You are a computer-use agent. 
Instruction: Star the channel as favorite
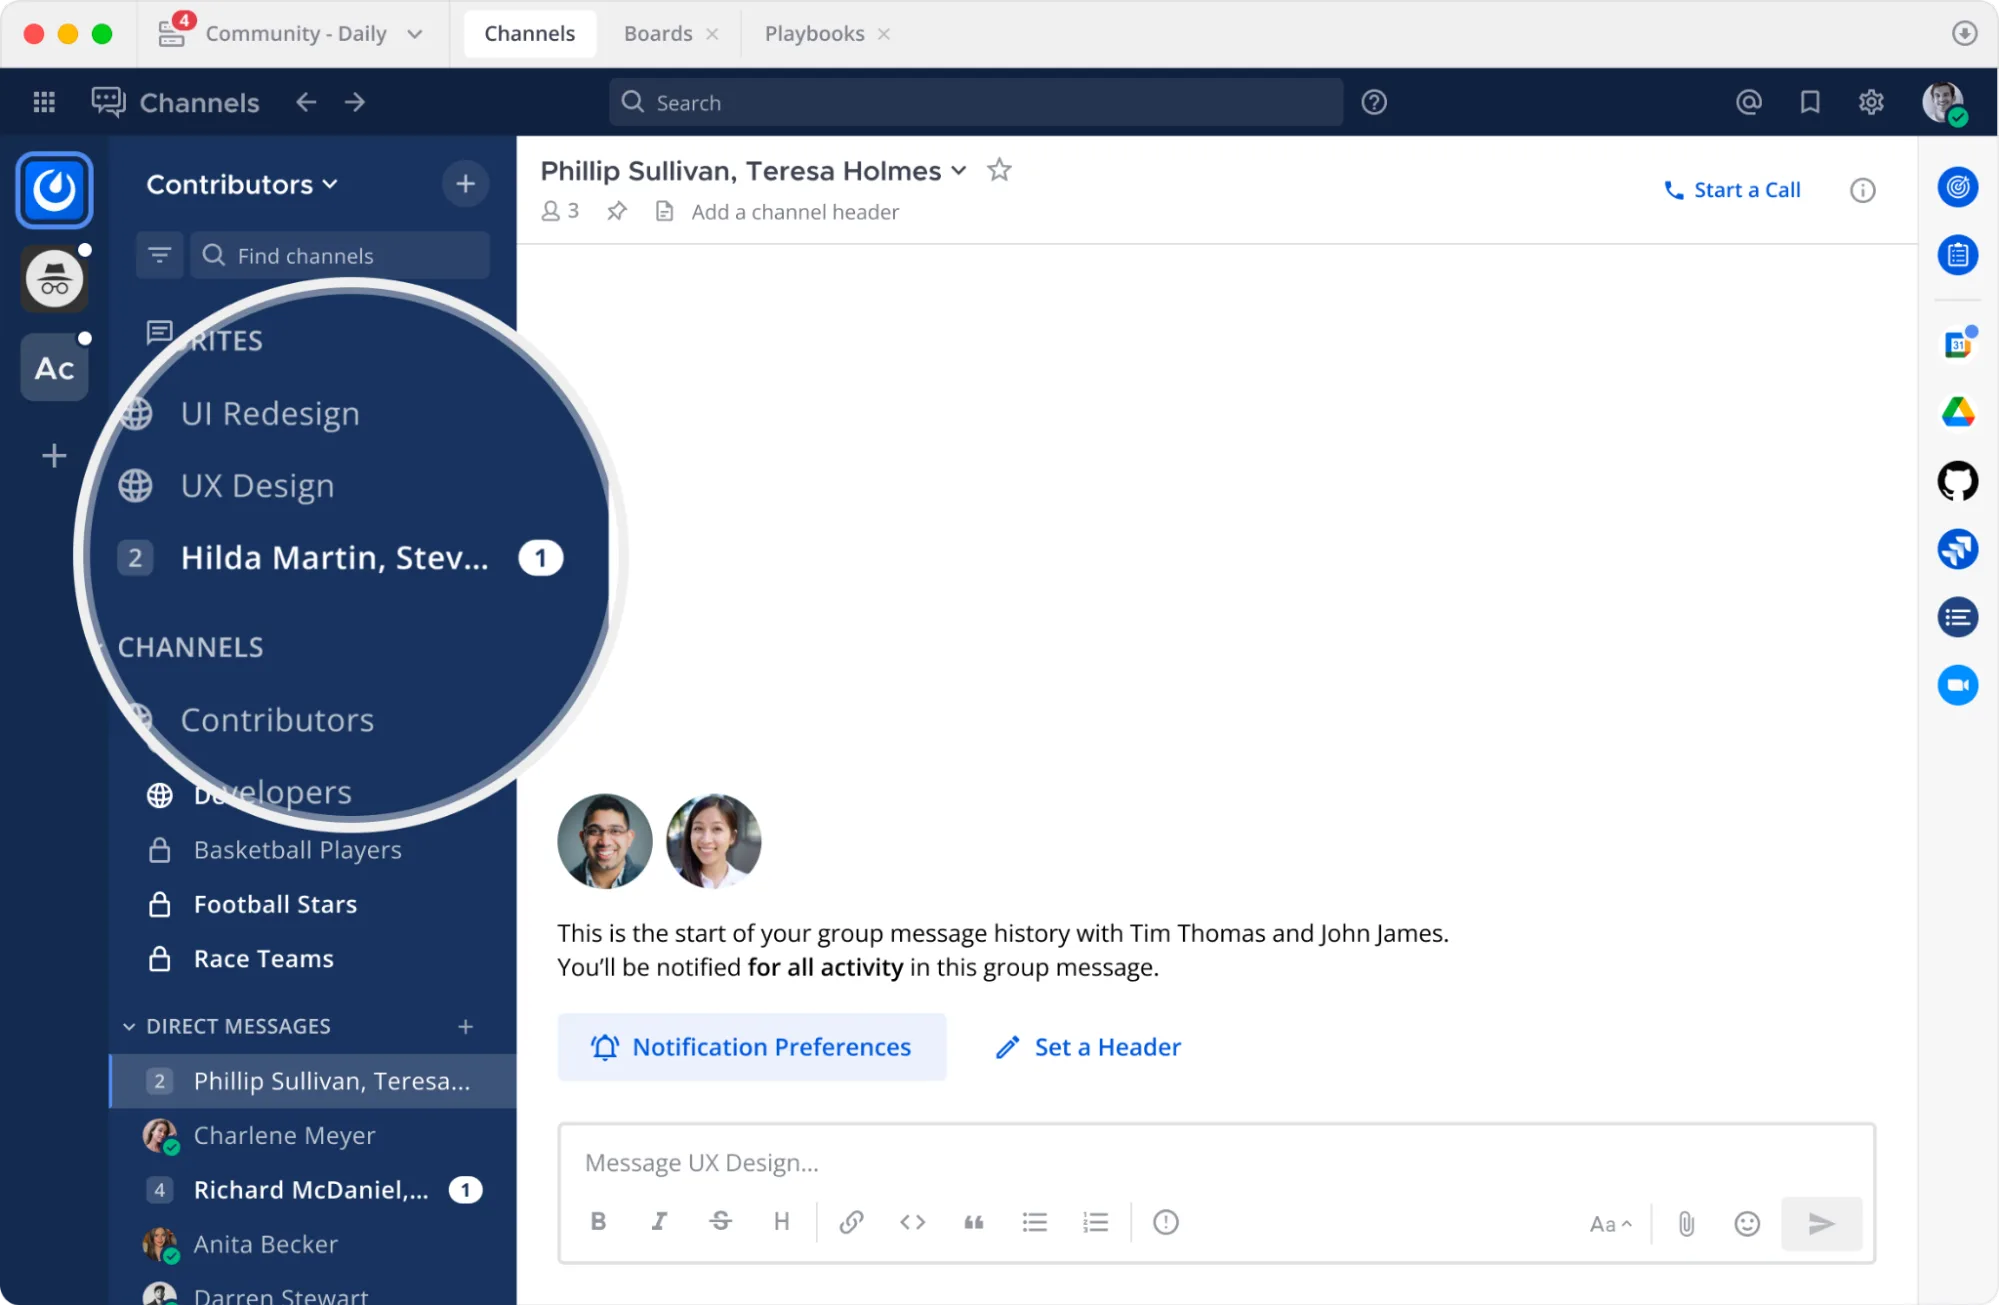pos(999,170)
